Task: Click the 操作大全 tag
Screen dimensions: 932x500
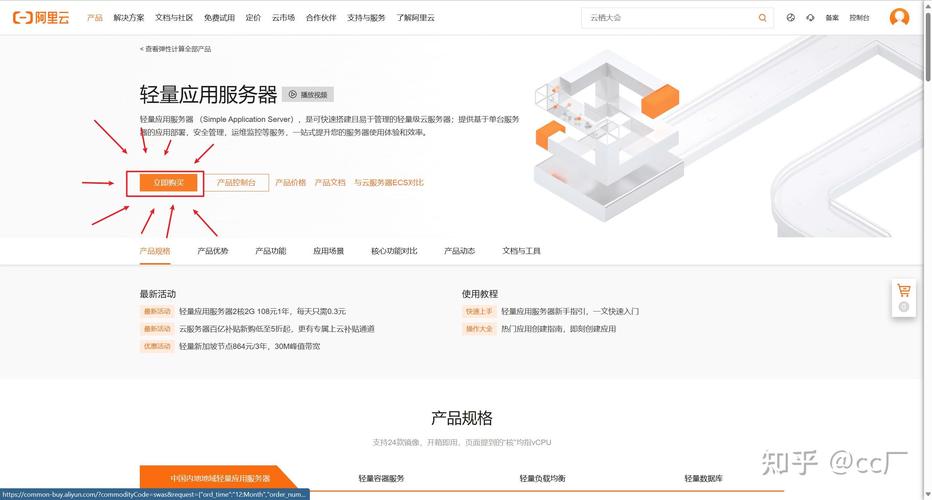Action: (479, 328)
